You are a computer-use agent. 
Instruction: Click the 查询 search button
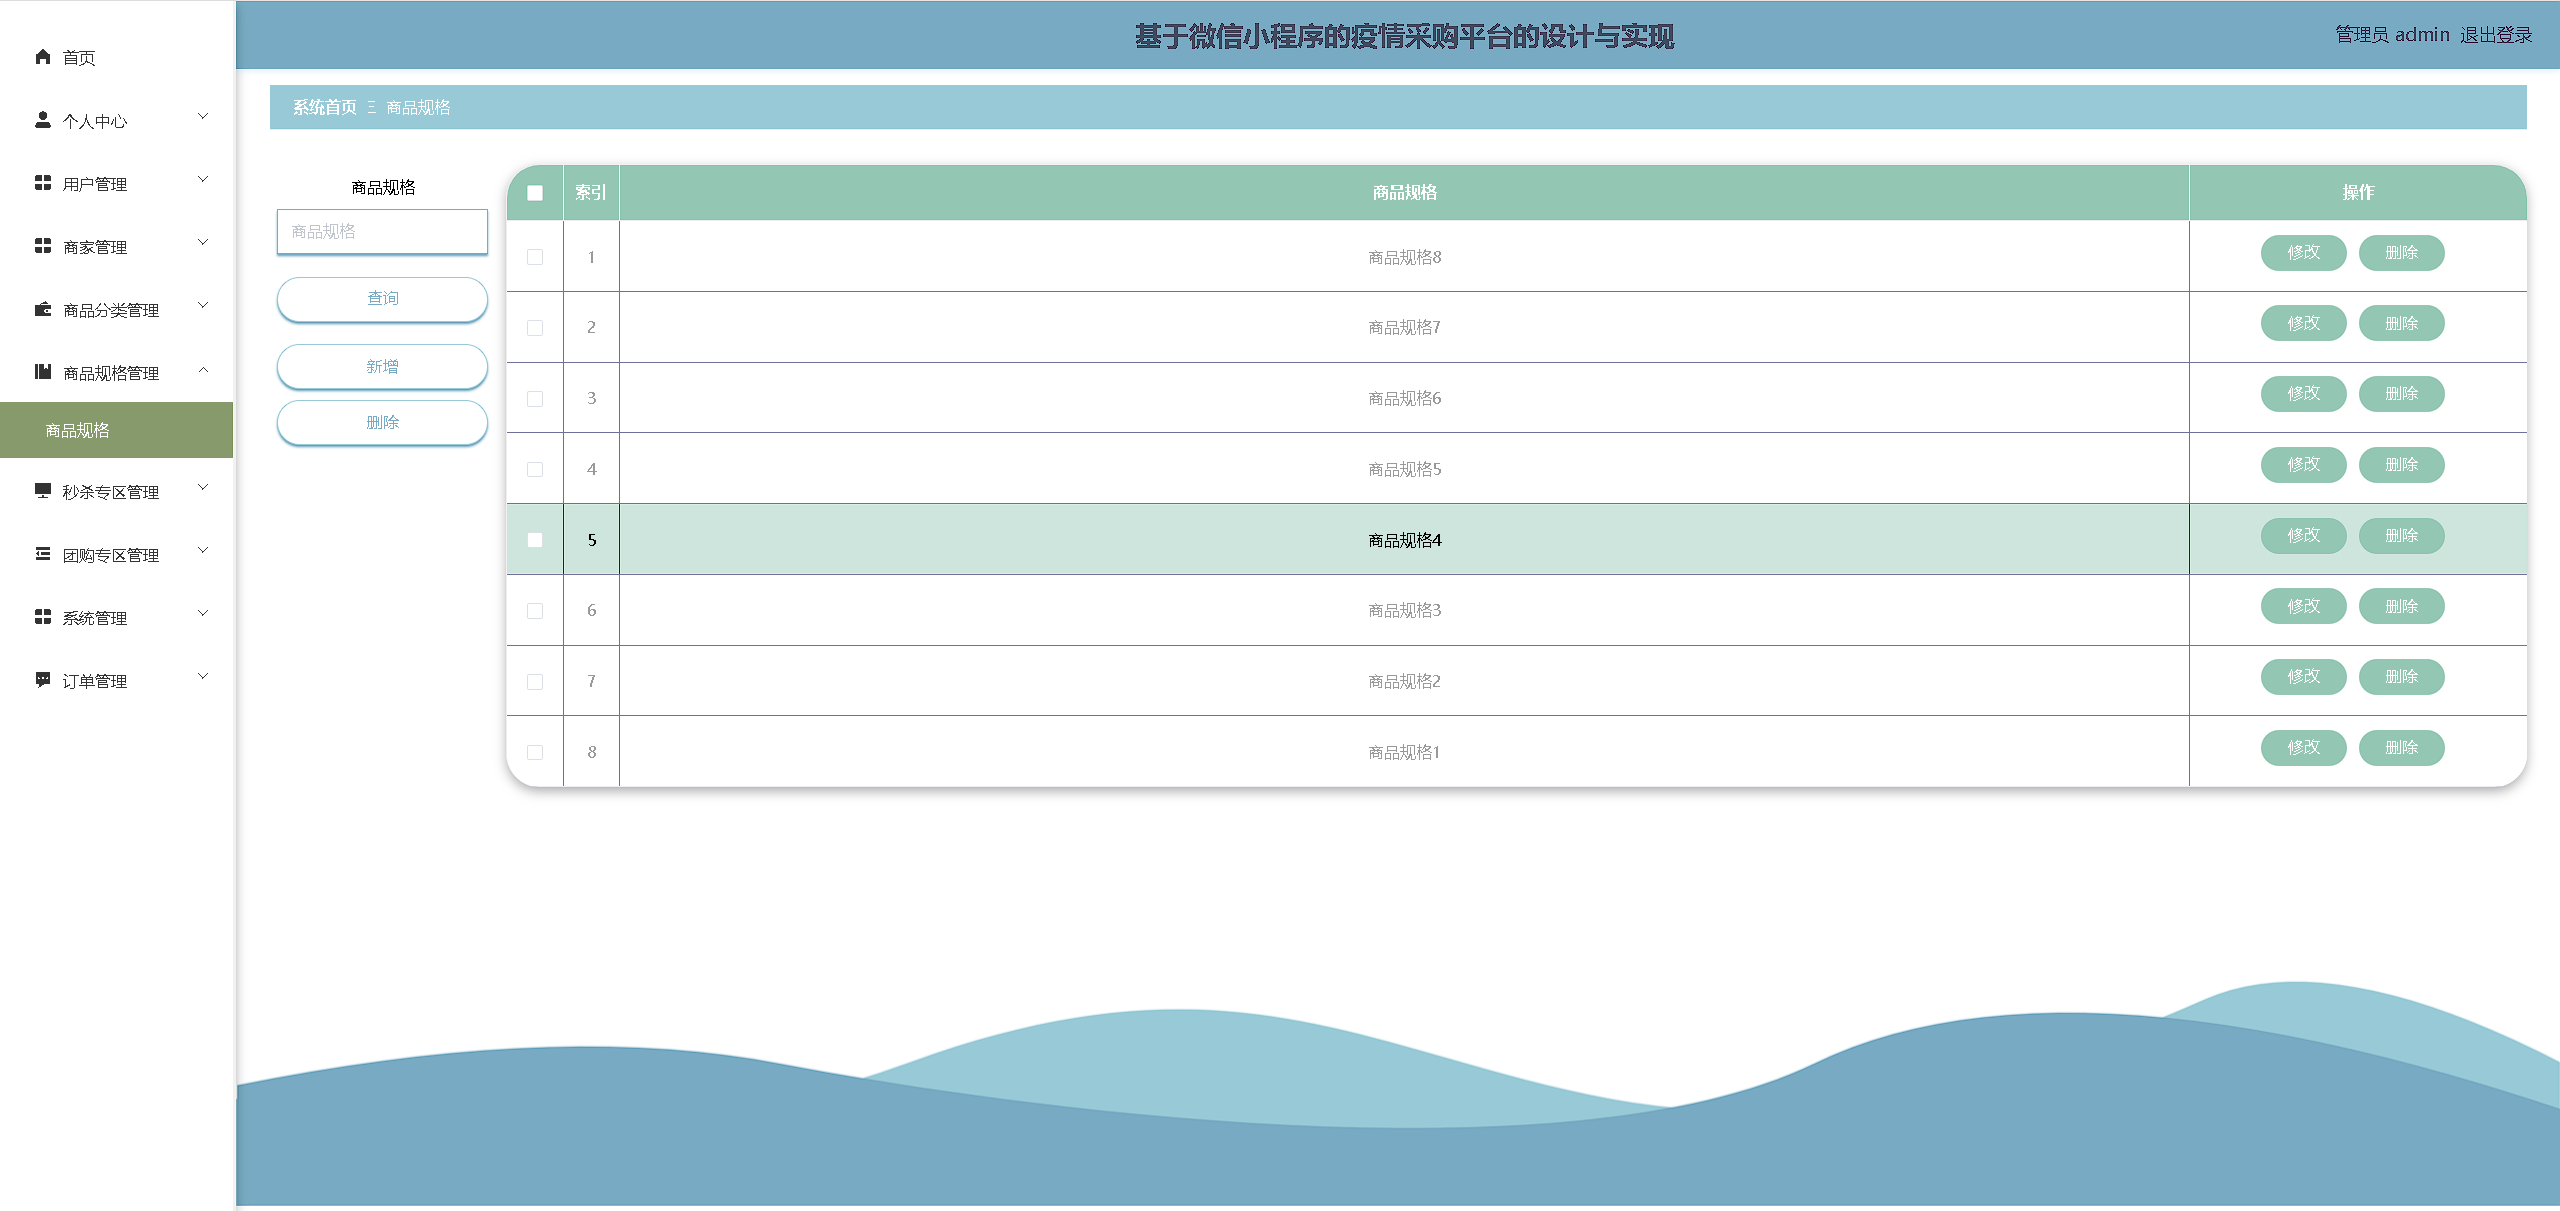(382, 298)
